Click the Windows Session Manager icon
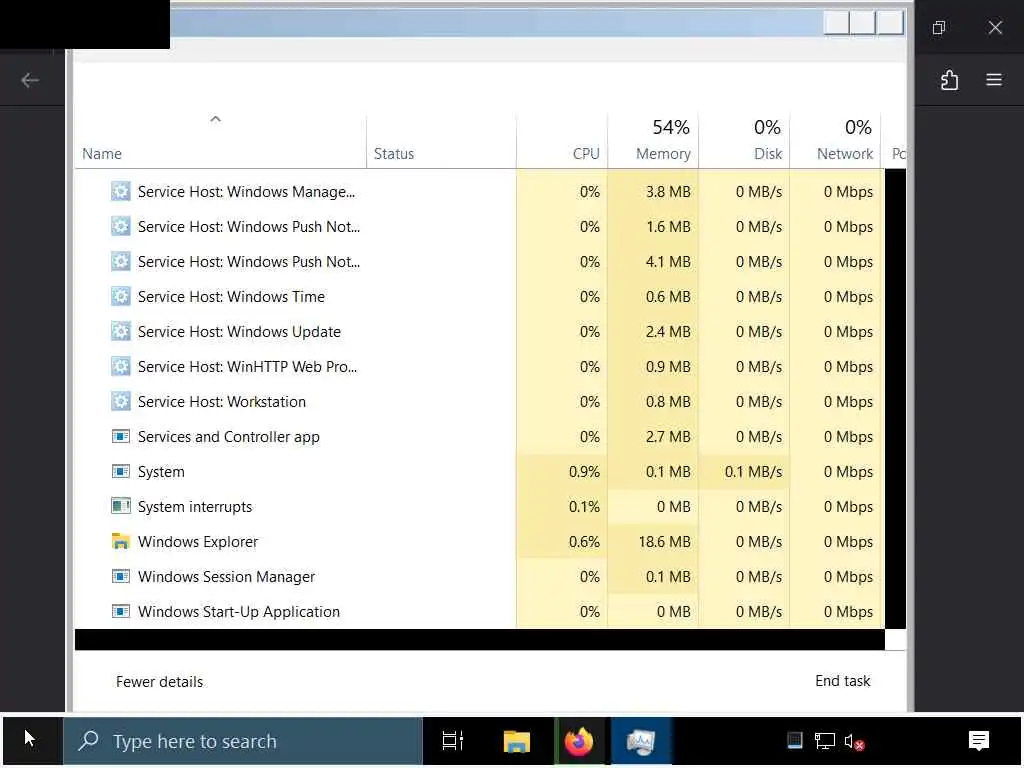Viewport: 1024px width, 768px height. 121,577
